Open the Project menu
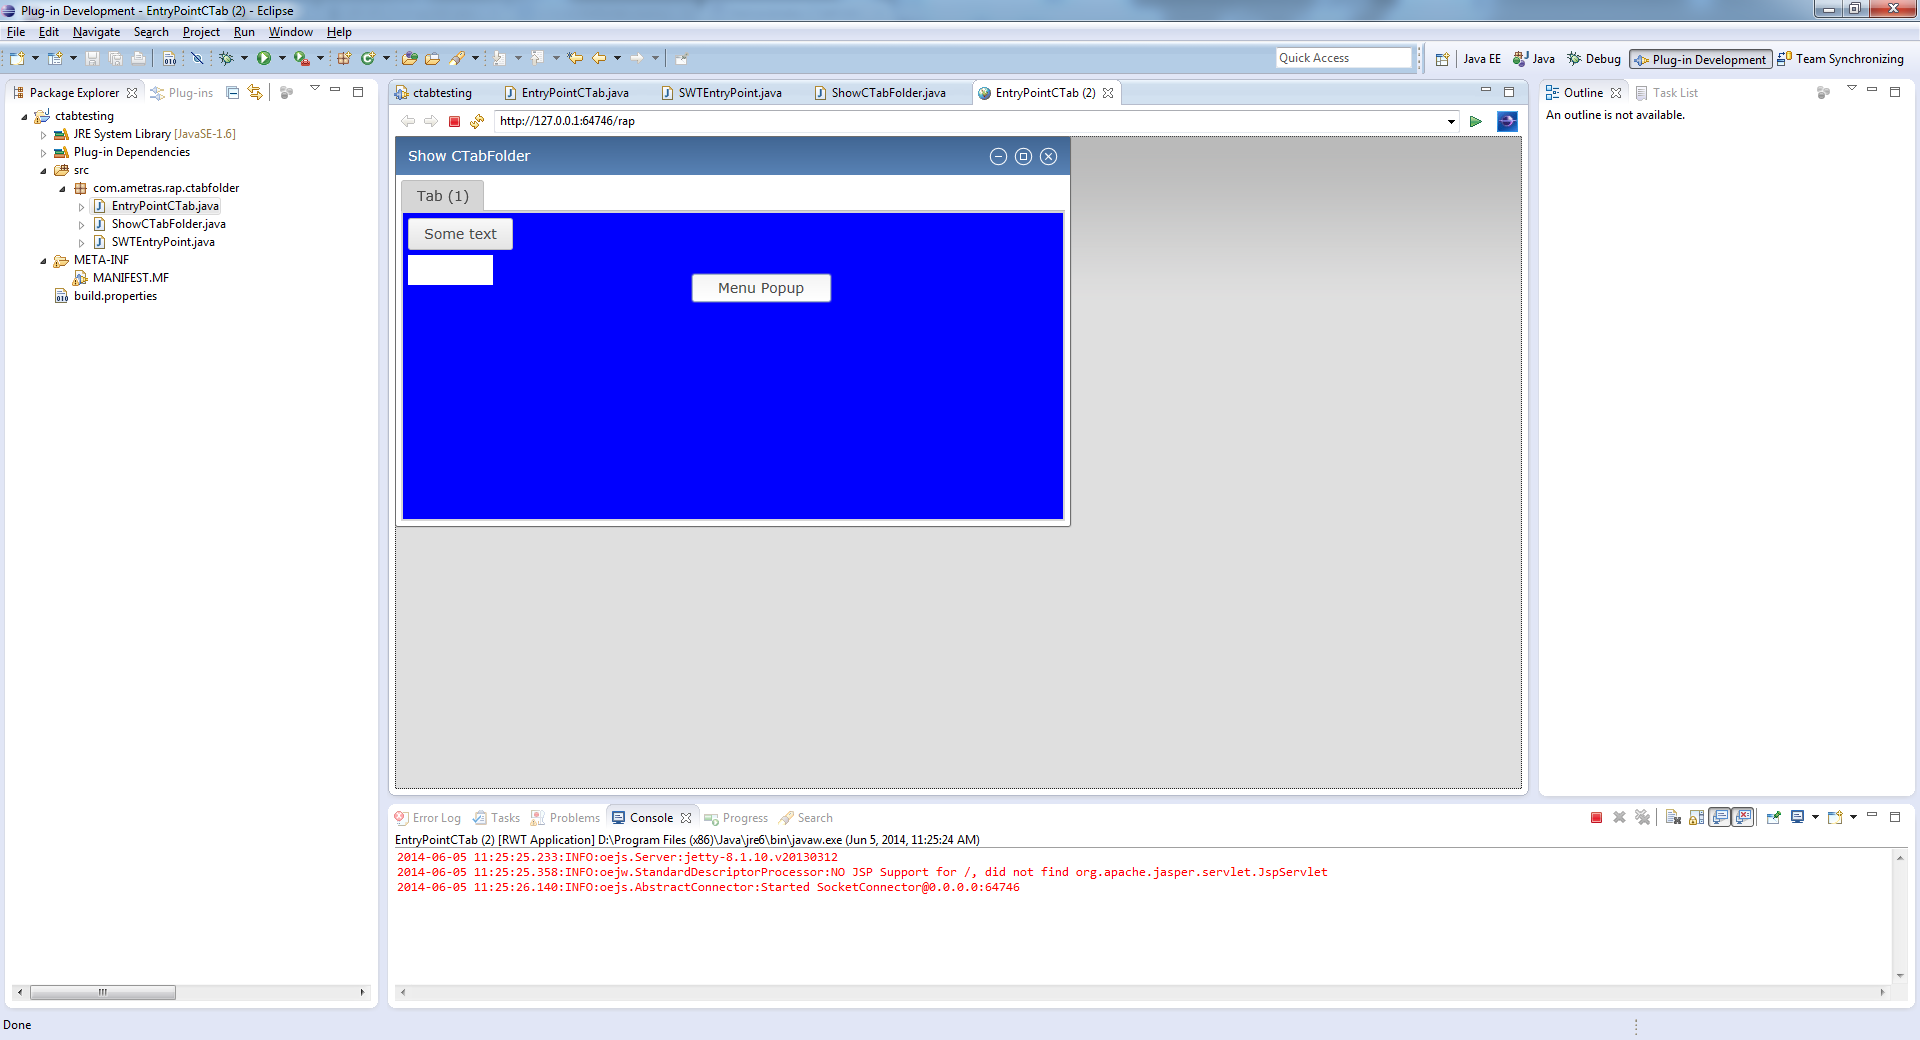Screen dimensions: 1920x1040 coord(201,32)
